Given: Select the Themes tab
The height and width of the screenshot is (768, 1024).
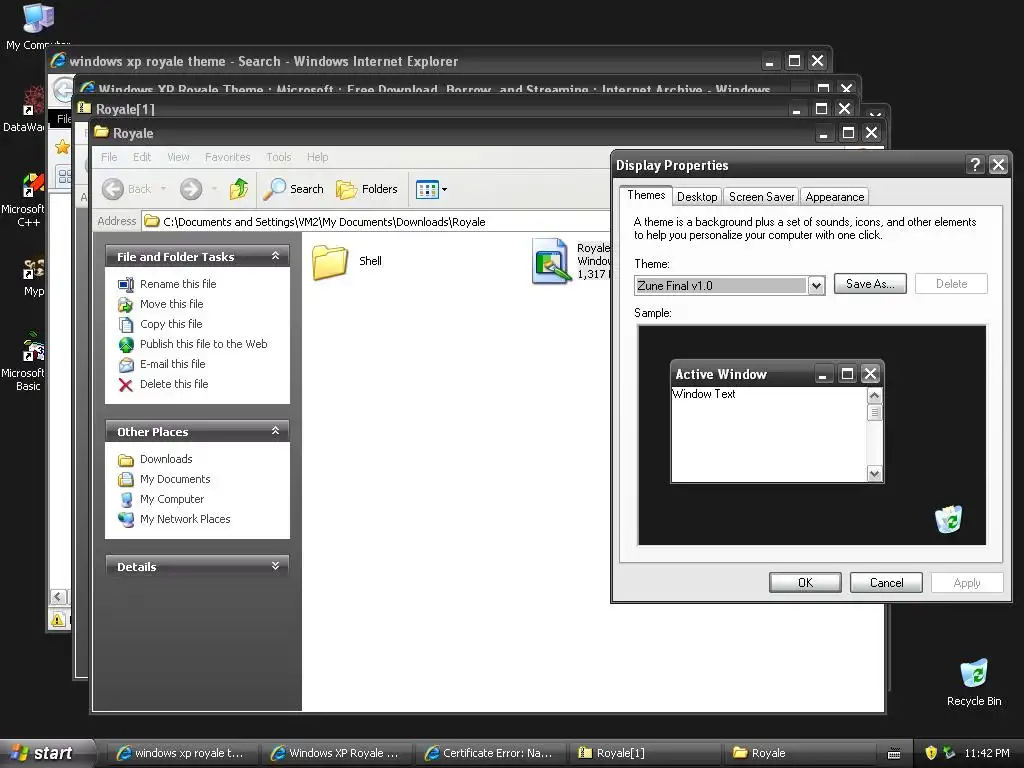Looking at the screenshot, I should click(x=646, y=195).
